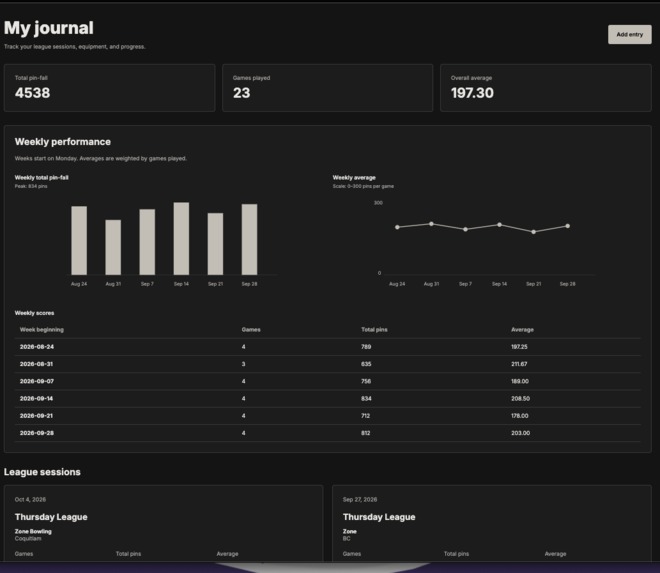Click average value 189.00
660x573 pixels.
(520, 381)
